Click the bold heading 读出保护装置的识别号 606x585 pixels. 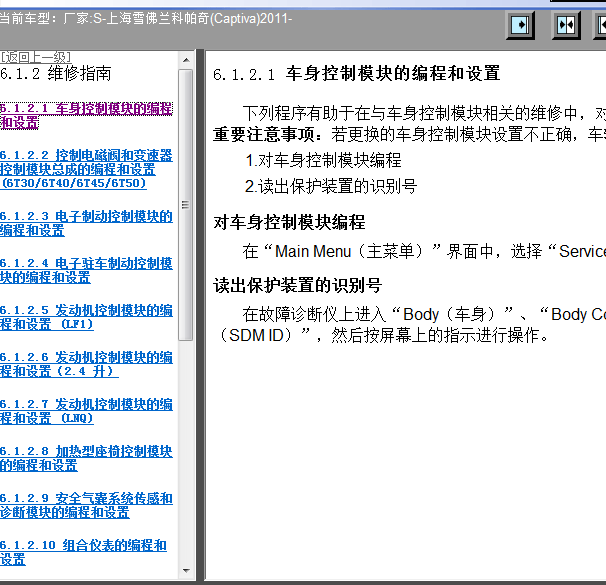298,286
